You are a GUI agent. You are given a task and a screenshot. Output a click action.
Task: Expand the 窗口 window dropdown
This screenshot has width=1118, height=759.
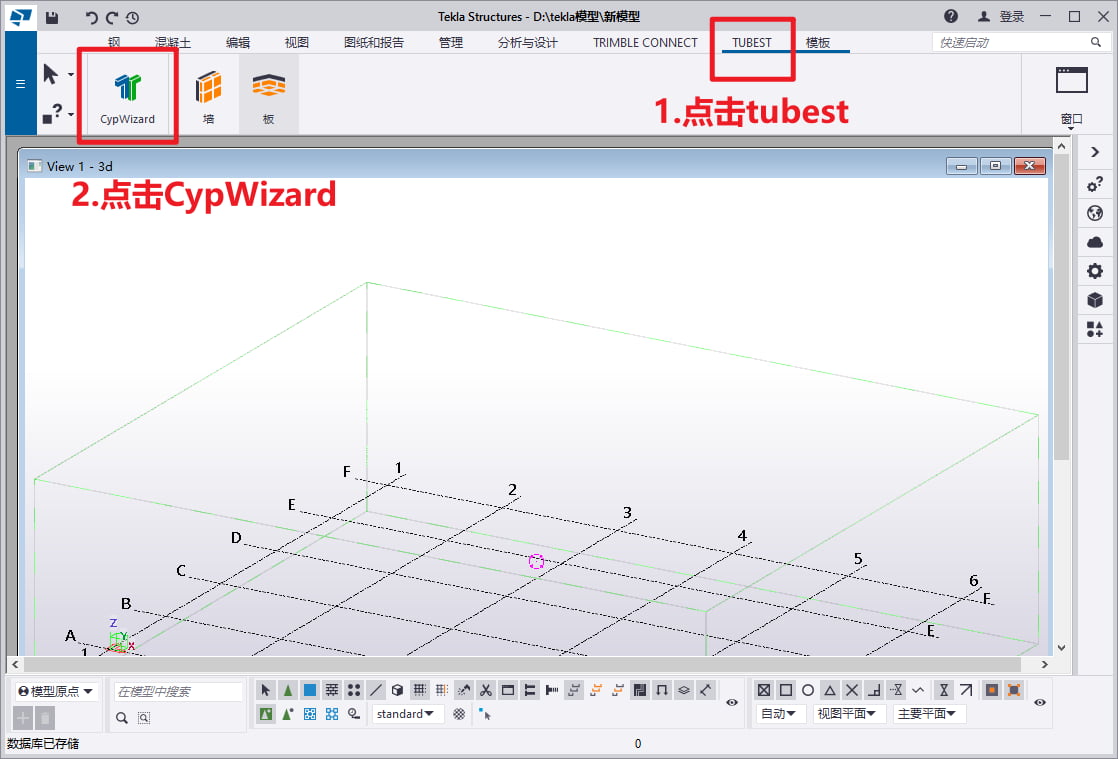pos(1072,120)
